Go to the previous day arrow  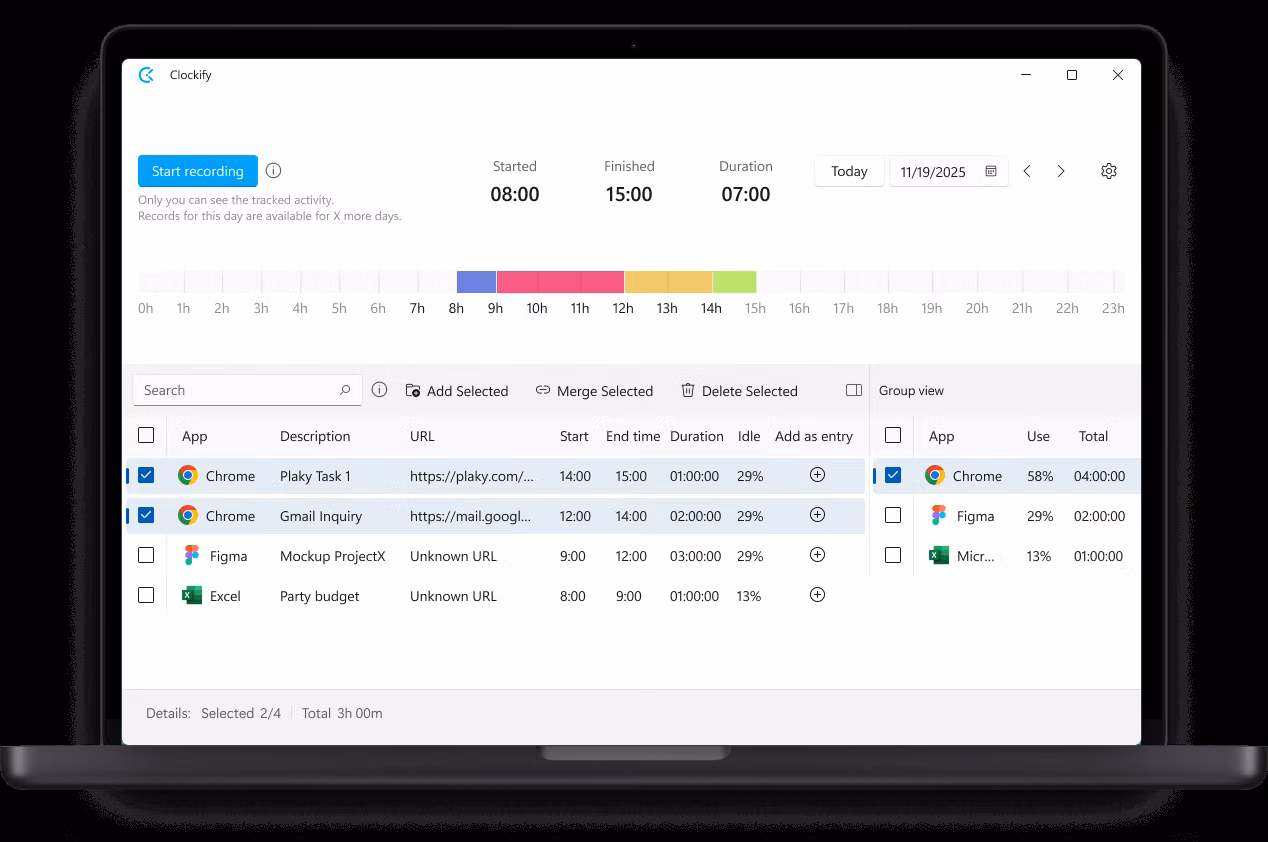[x=1027, y=171]
